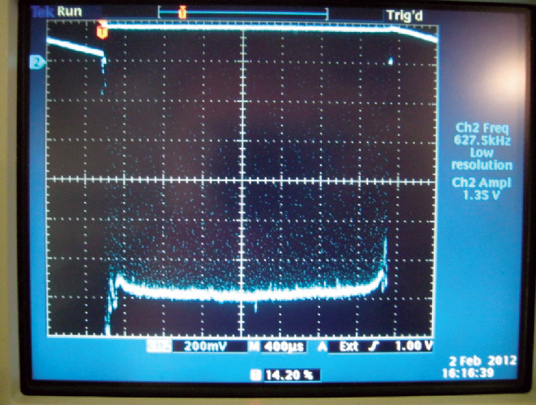Select the A trigger type label

coord(322,347)
